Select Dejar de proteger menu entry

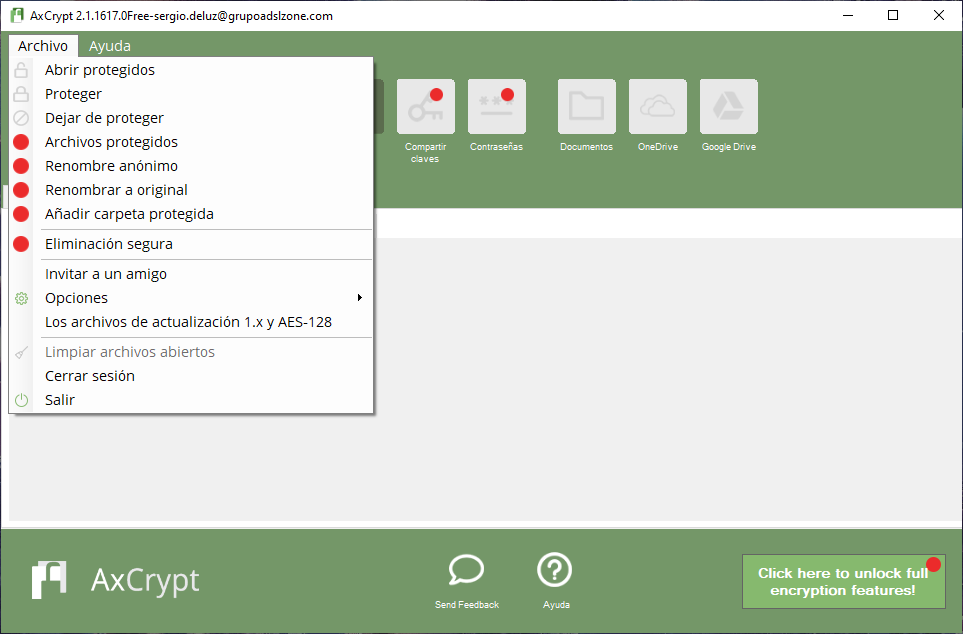pos(104,118)
